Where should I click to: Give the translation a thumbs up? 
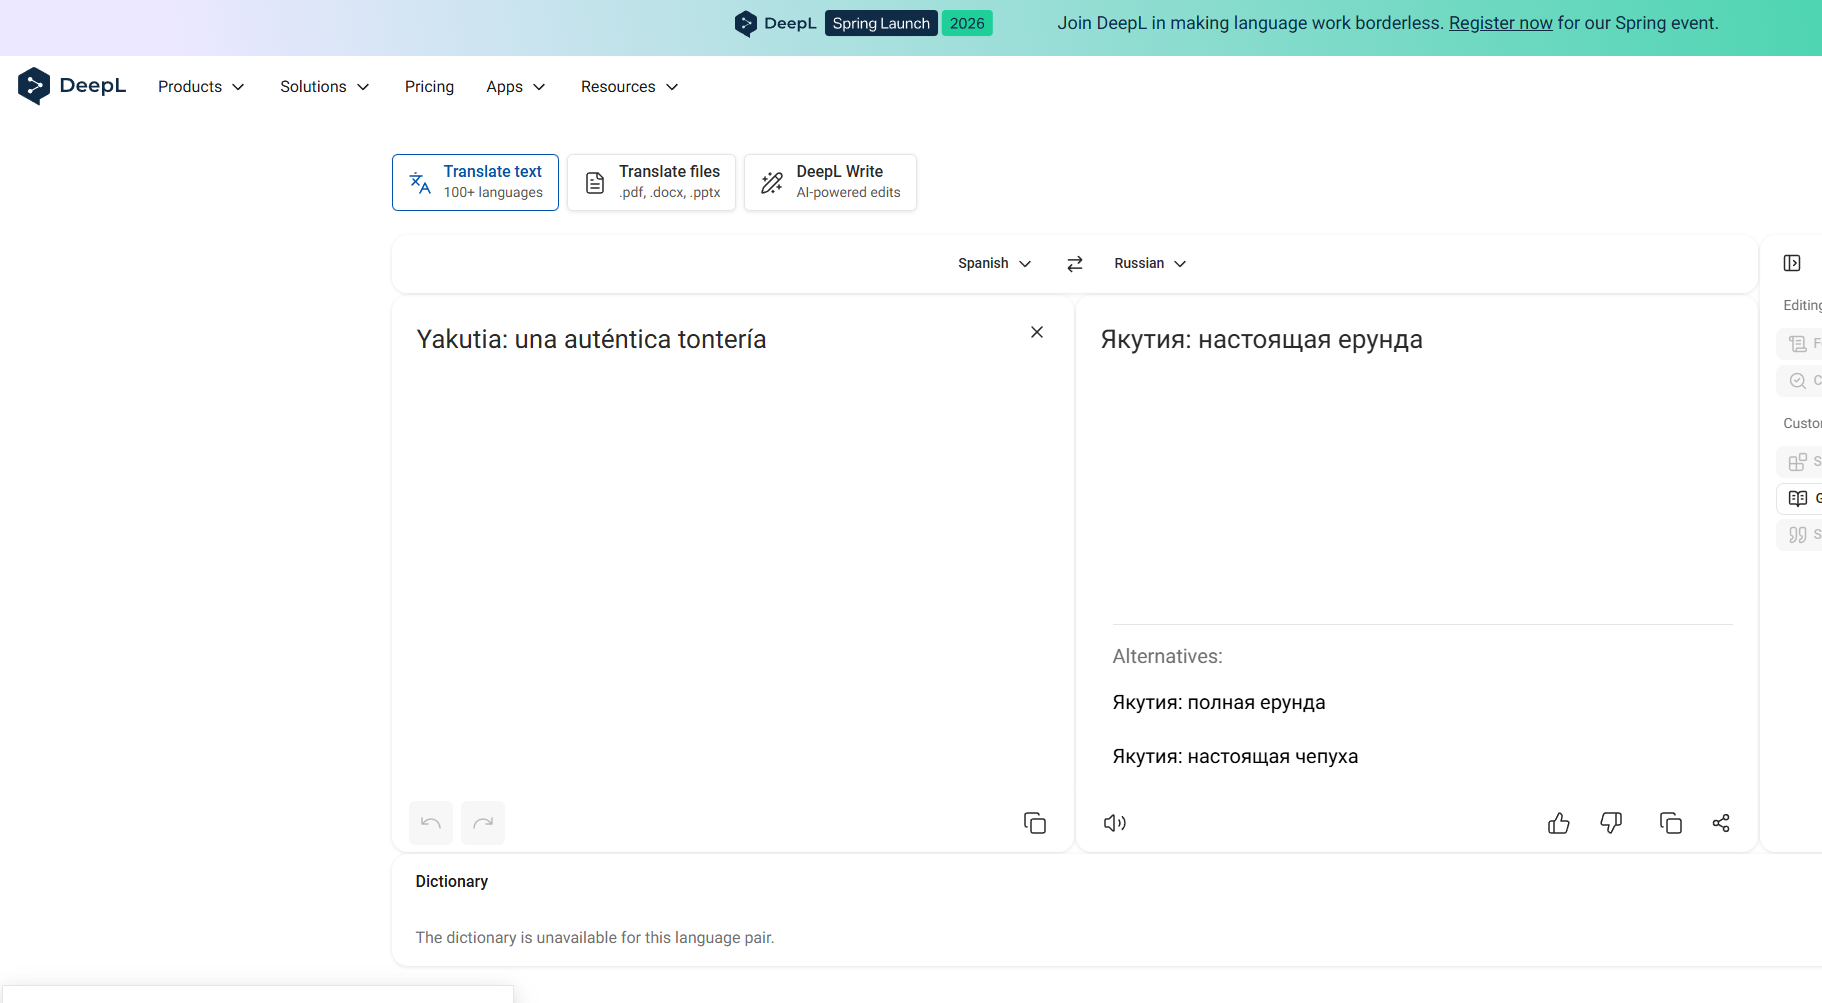[x=1559, y=823]
